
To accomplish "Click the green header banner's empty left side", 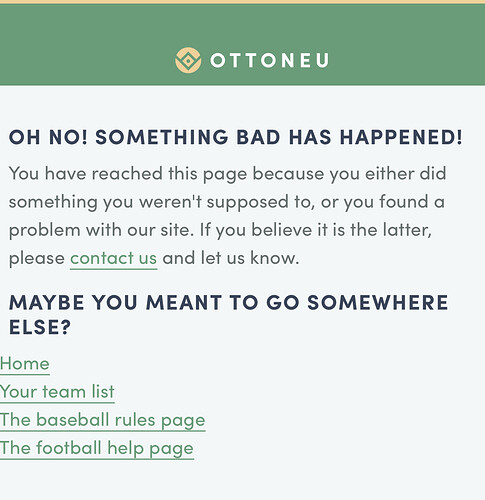I will (x=83, y=45).
